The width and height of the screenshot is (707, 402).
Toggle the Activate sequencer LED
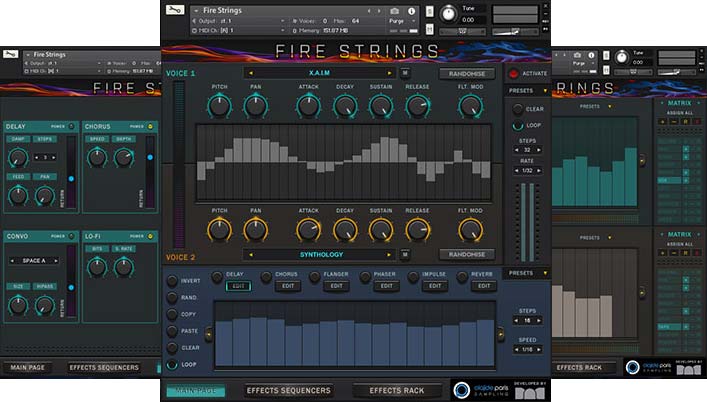coord(513,73)
